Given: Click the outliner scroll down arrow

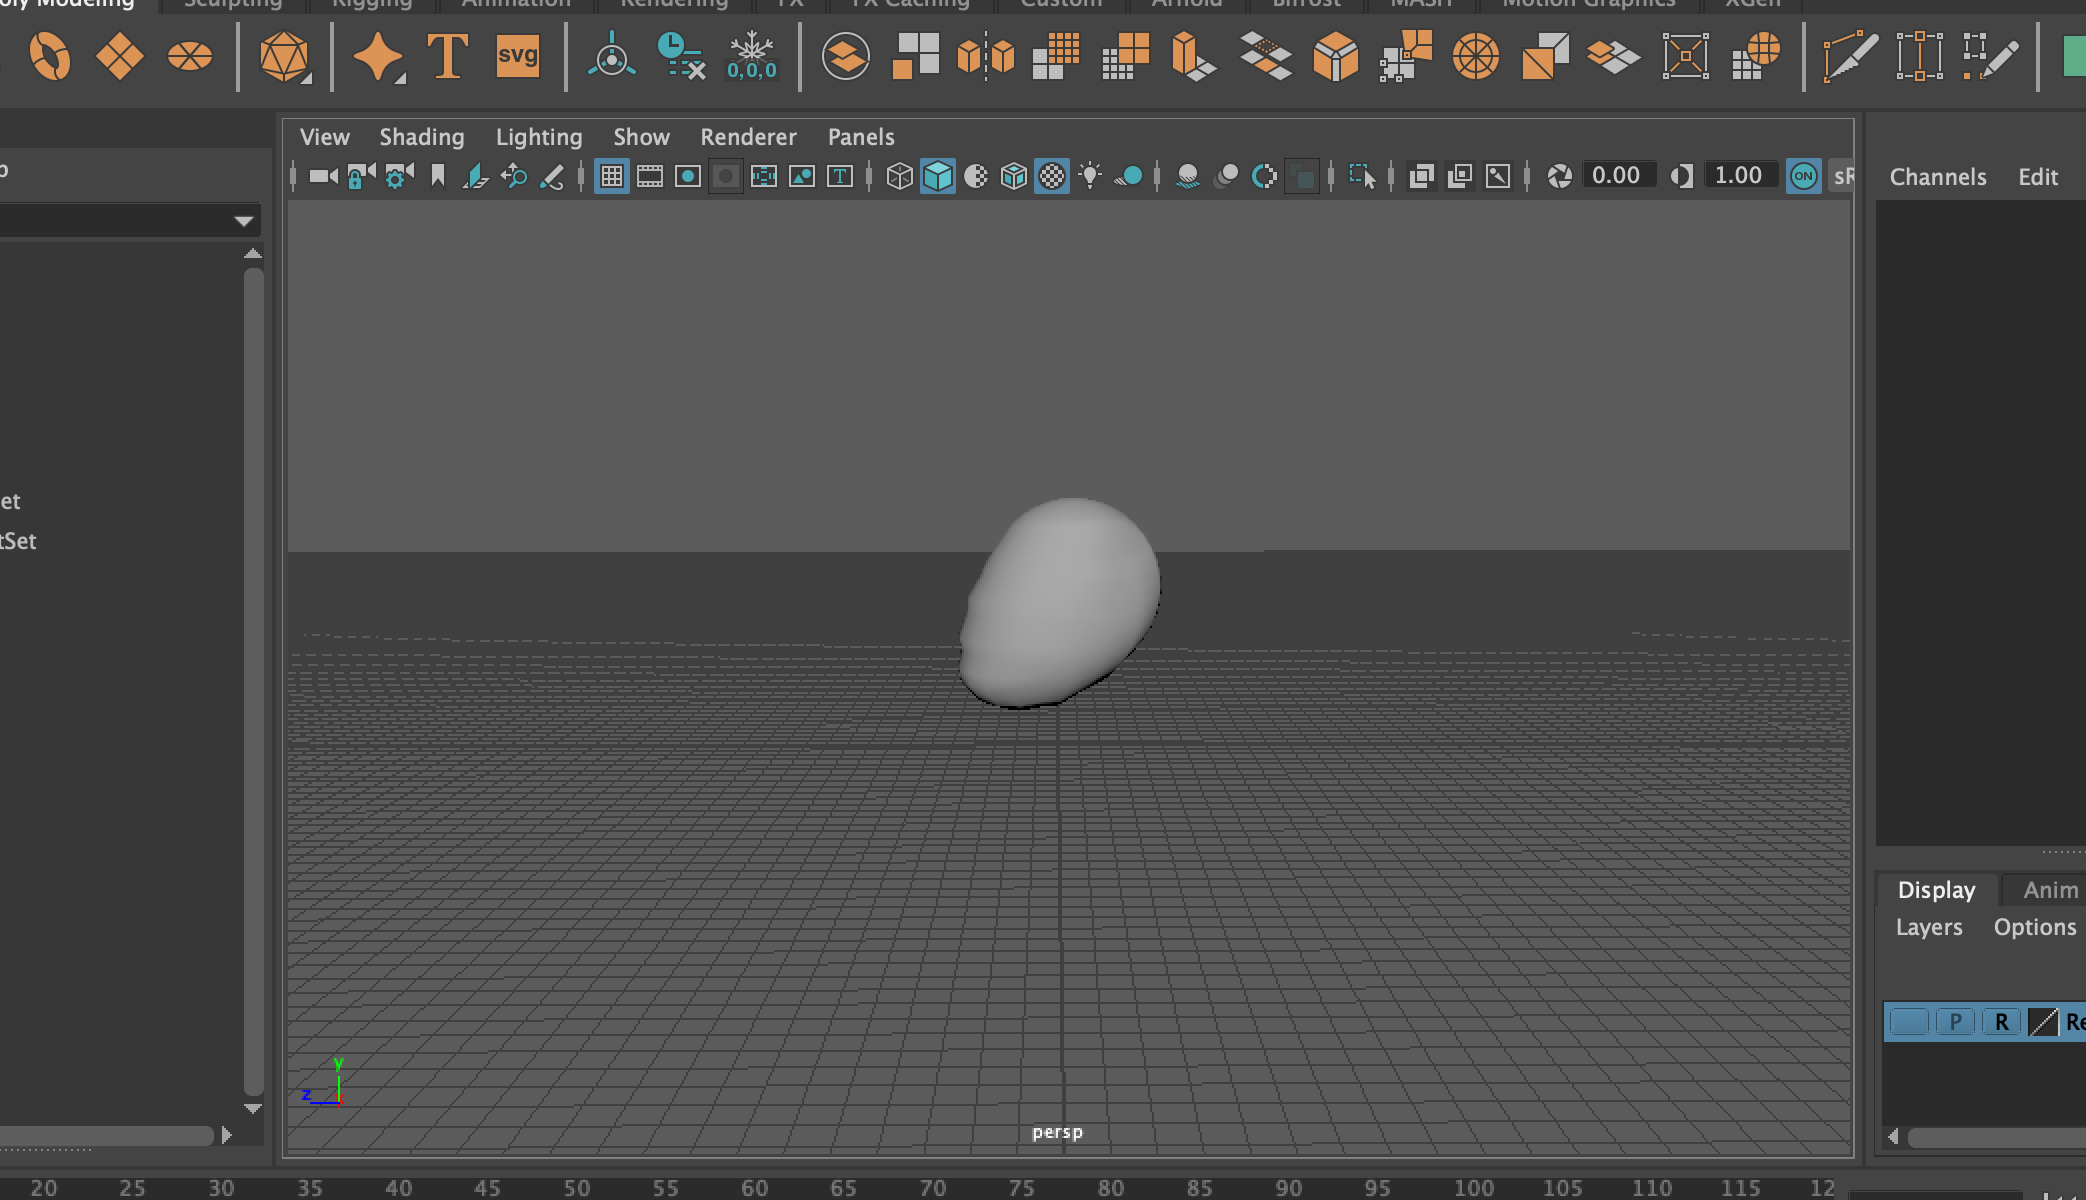Looking at the screenshot, I should click(253, 1108).
